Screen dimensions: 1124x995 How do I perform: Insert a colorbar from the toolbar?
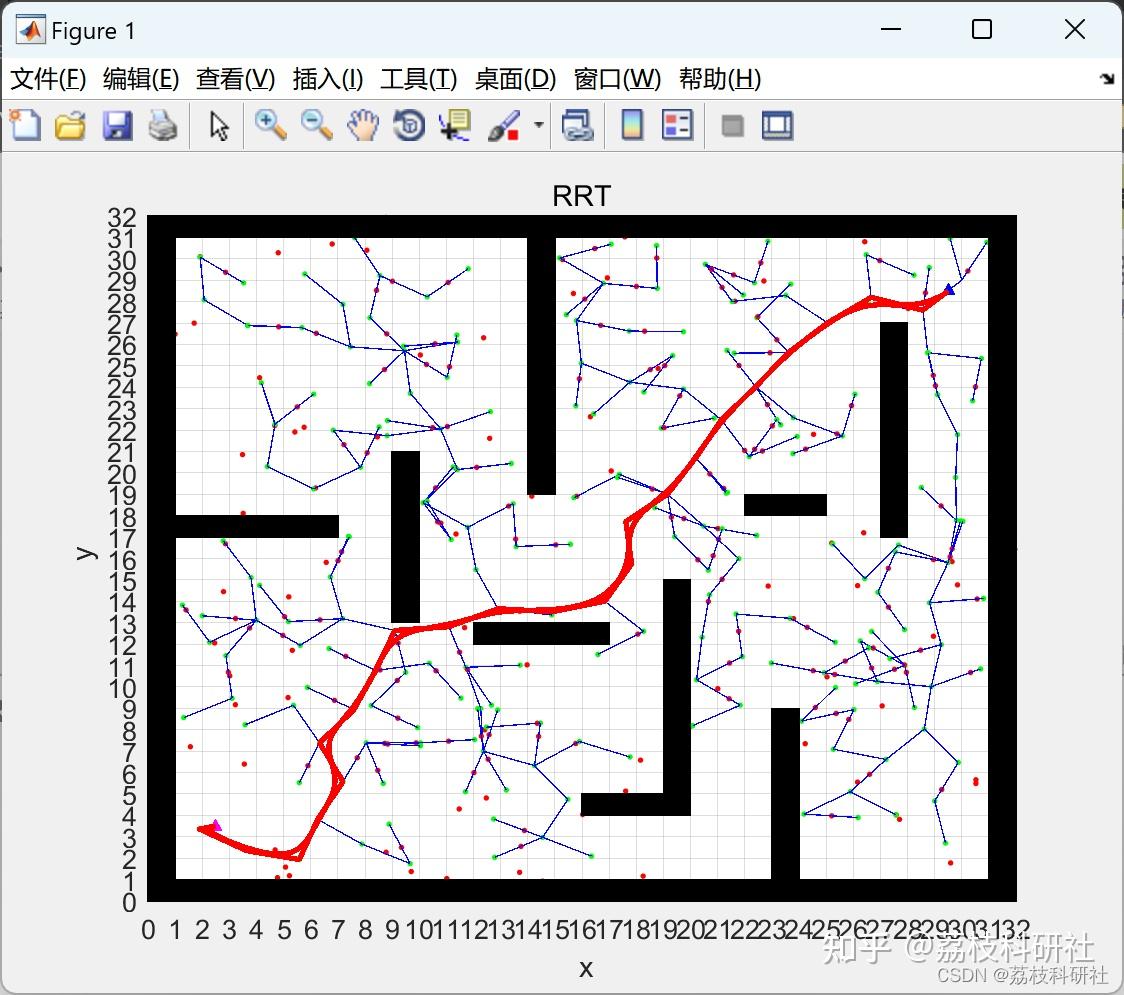click(x=632, y=125)
